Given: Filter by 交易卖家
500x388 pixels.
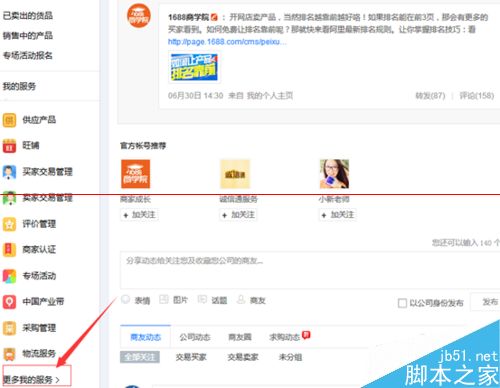Looking at the screenshot, I should [x=243, y=357].
